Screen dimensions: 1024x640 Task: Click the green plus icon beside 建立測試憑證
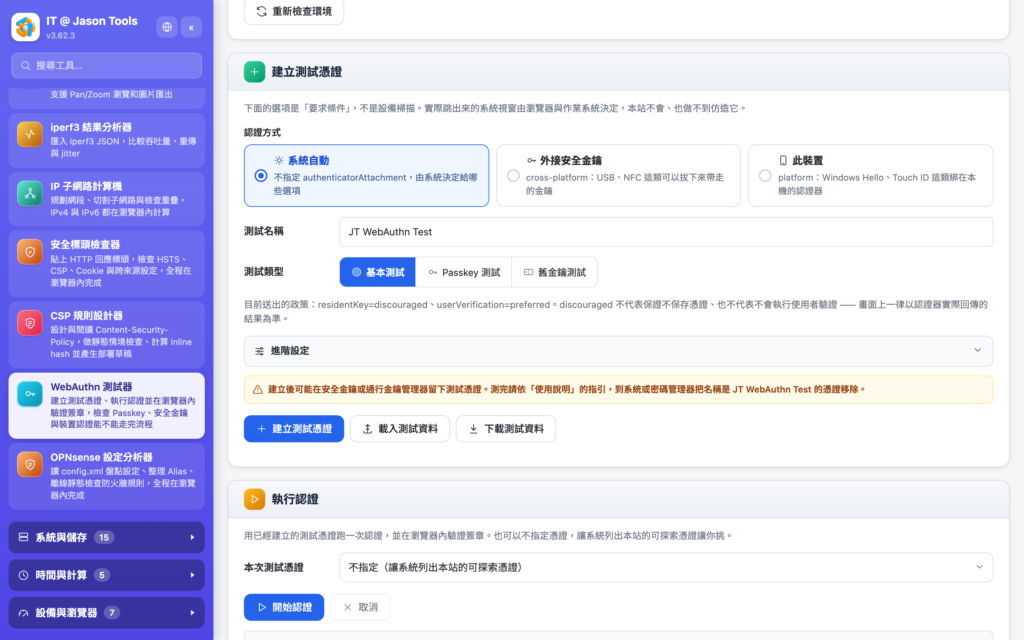(255, 72)
